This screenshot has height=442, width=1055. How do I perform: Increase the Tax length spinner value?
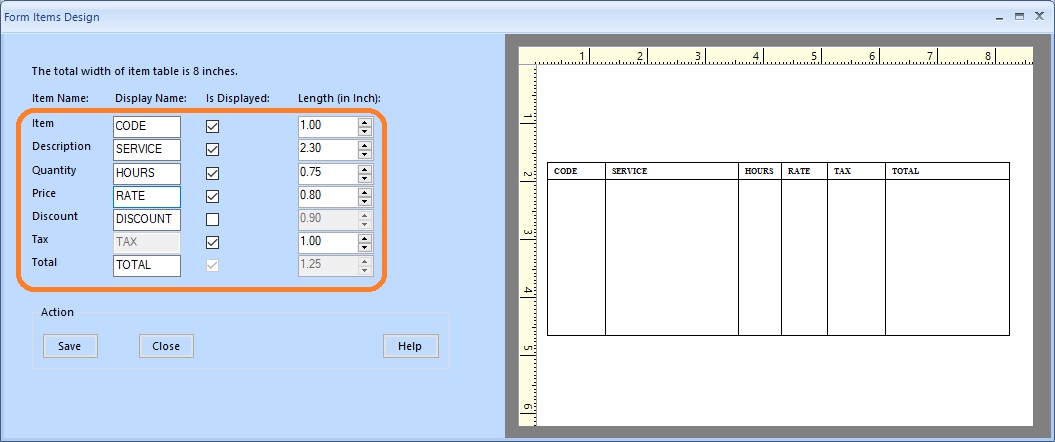(365, 237)
